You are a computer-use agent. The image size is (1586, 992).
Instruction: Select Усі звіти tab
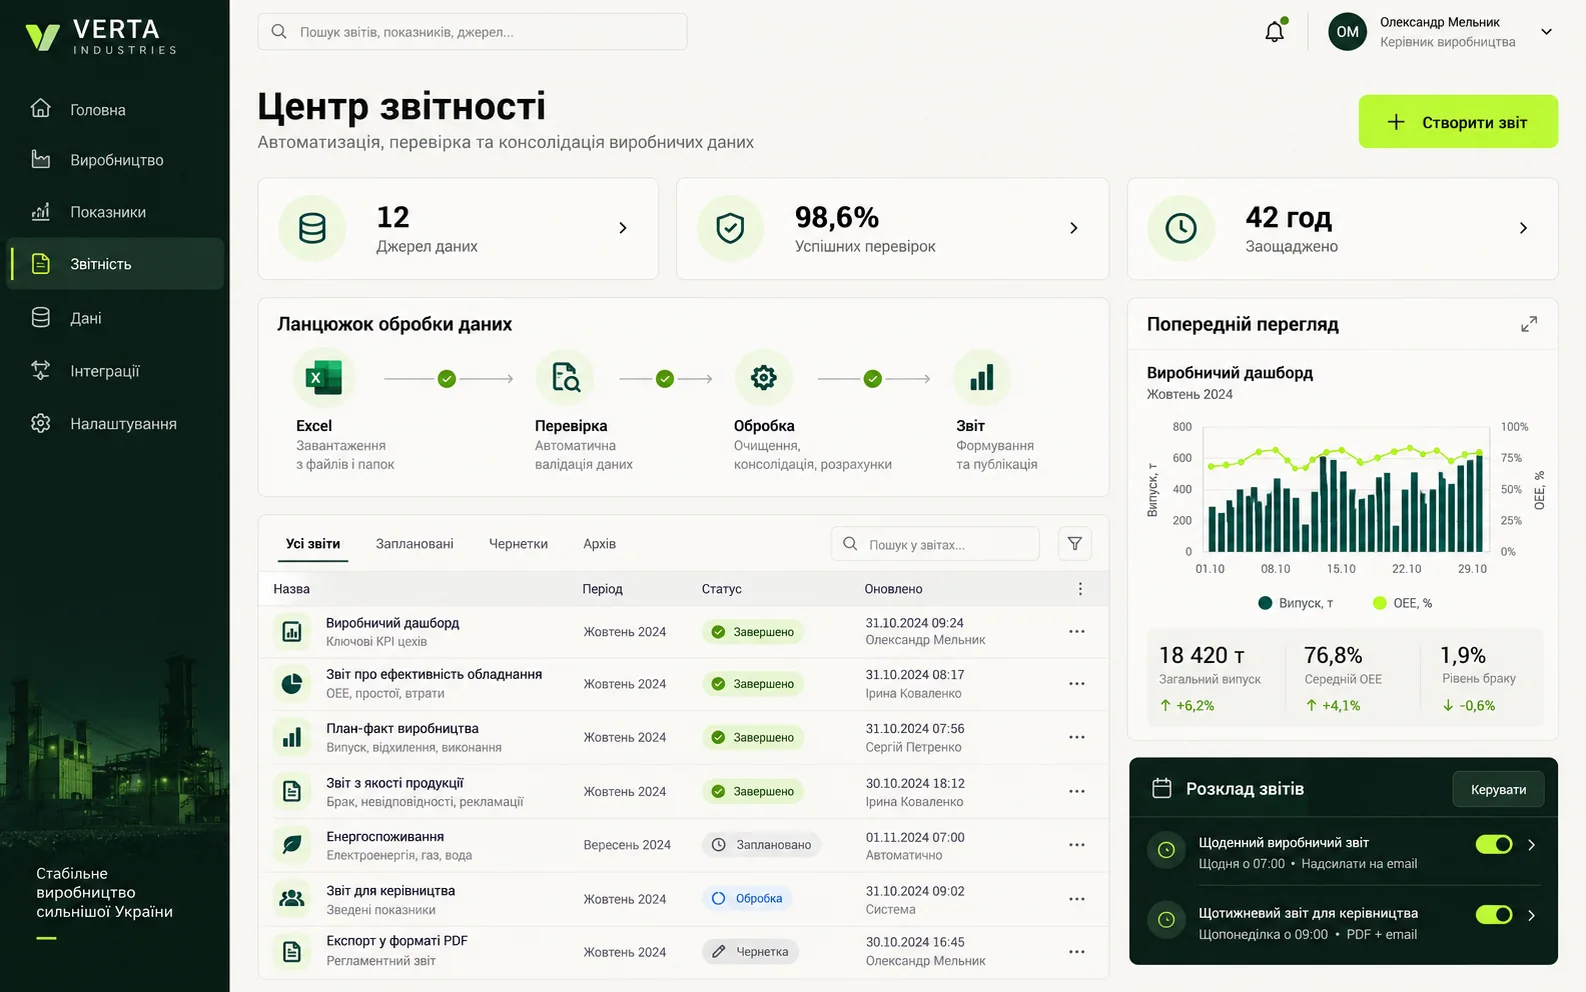pos(313,544)
